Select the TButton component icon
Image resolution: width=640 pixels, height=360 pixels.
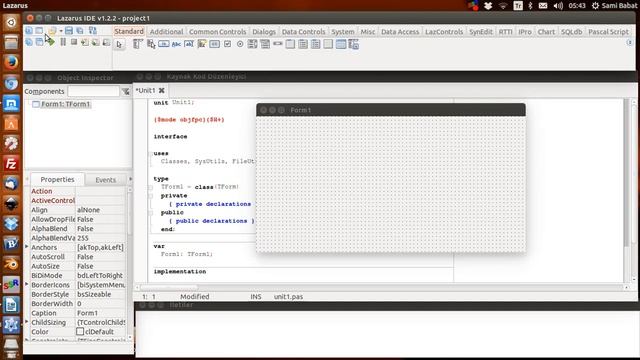[164, 44]
